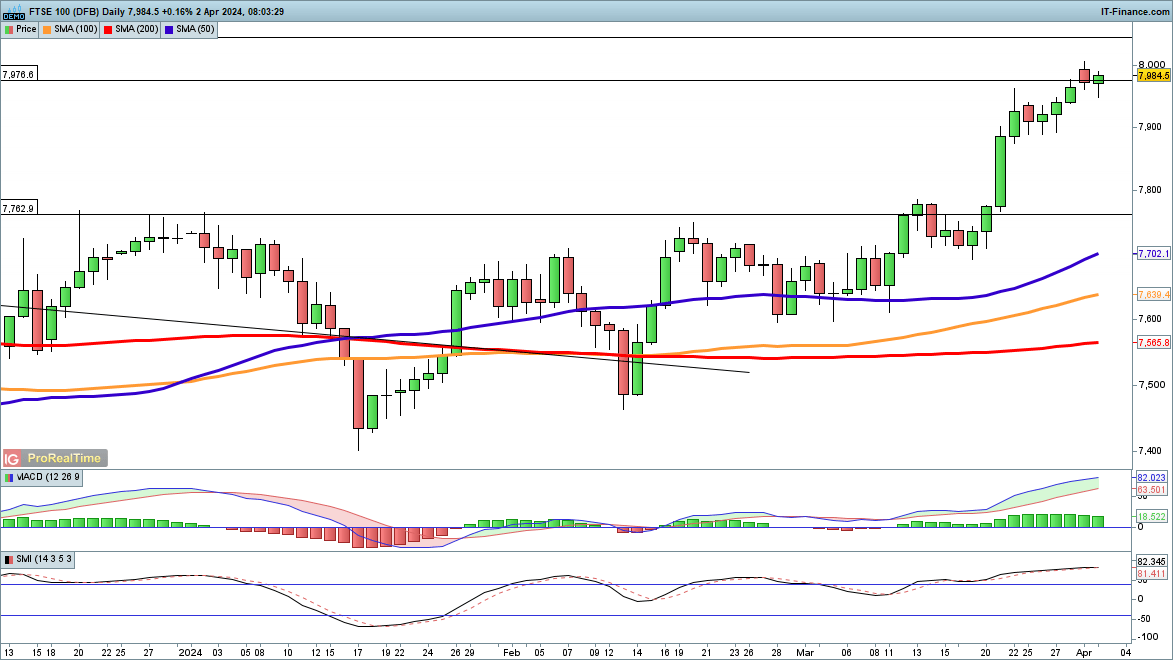1173x660 pixels.
Task: Click the Feb marker on date axis
Action: (x=510, y=650)
